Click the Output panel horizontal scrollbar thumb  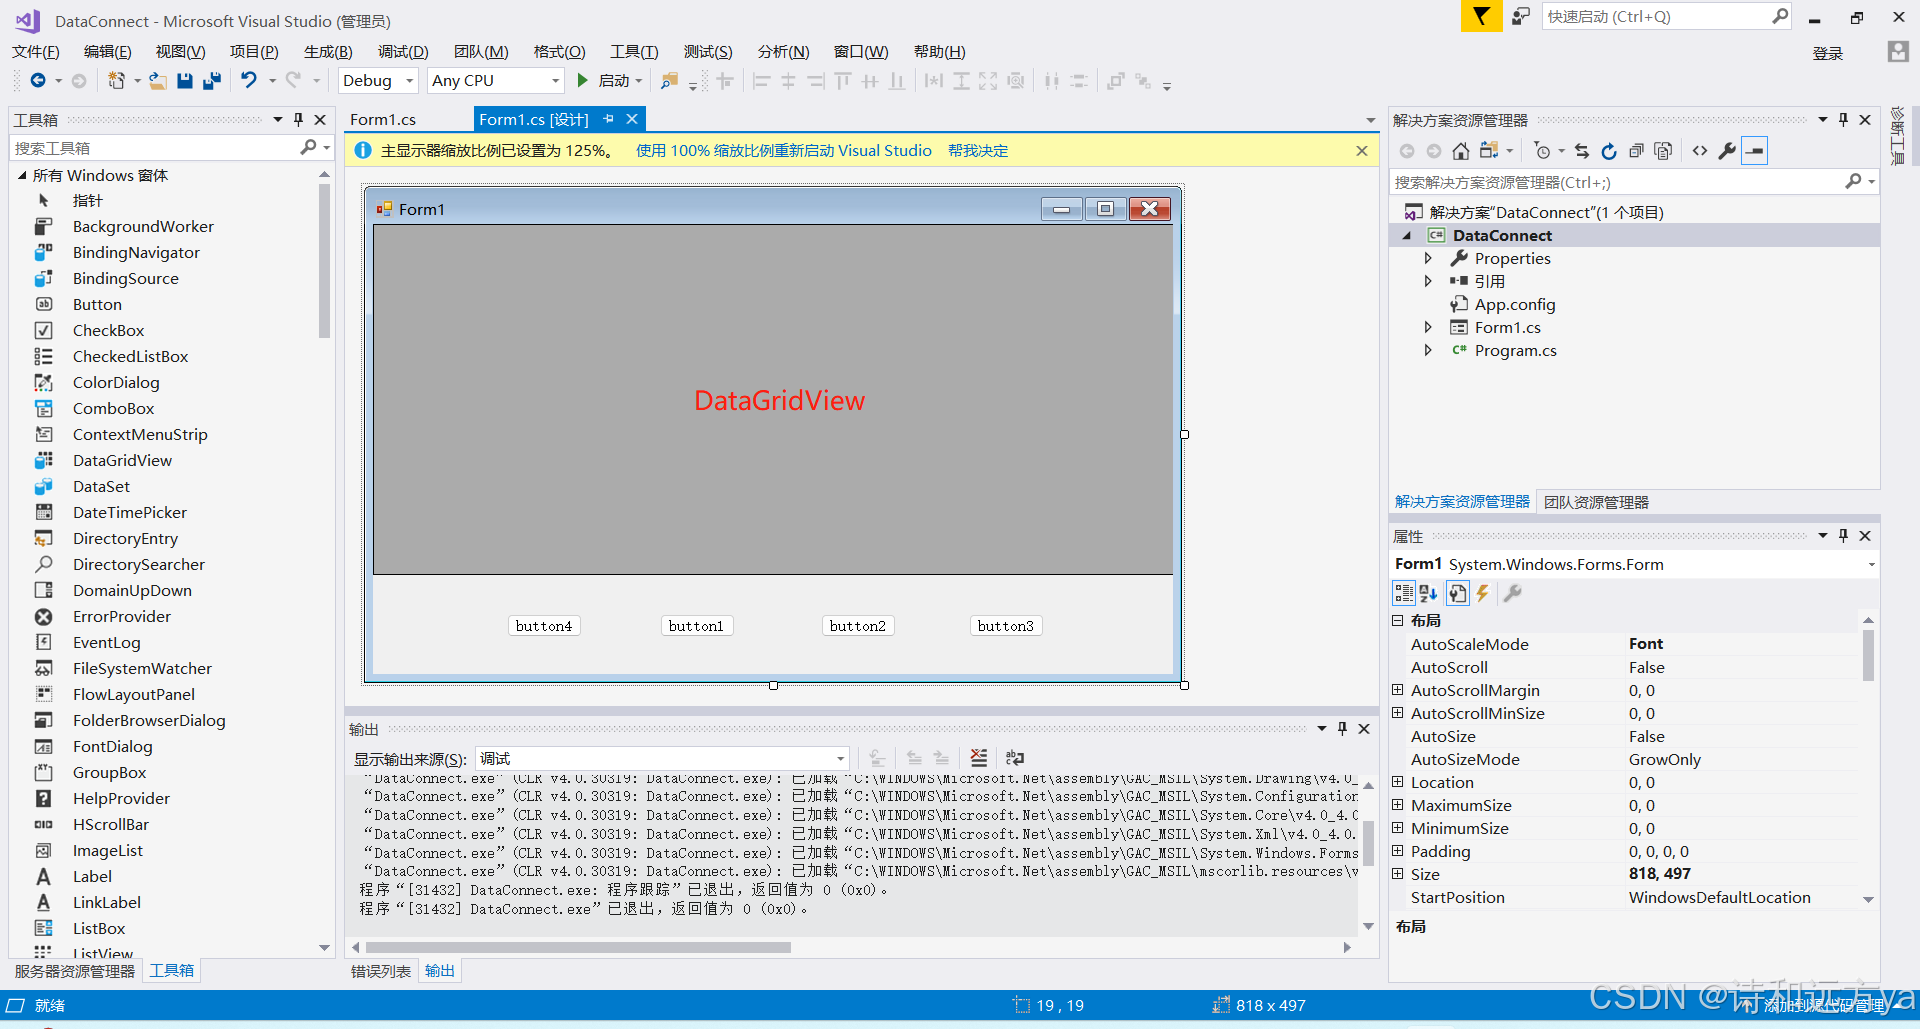pyautogui.click(x=578, y=947)
